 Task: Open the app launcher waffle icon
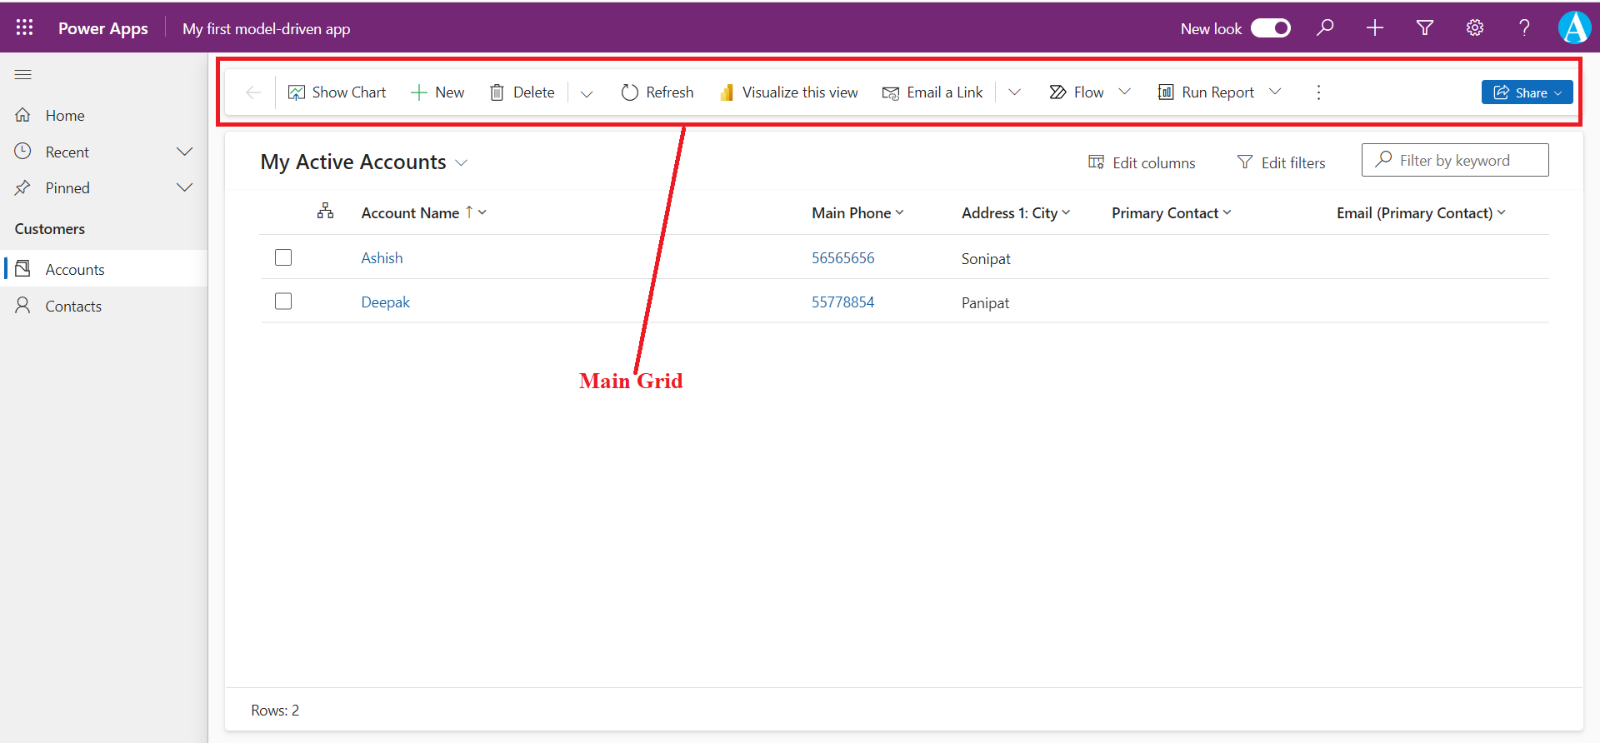24,28
